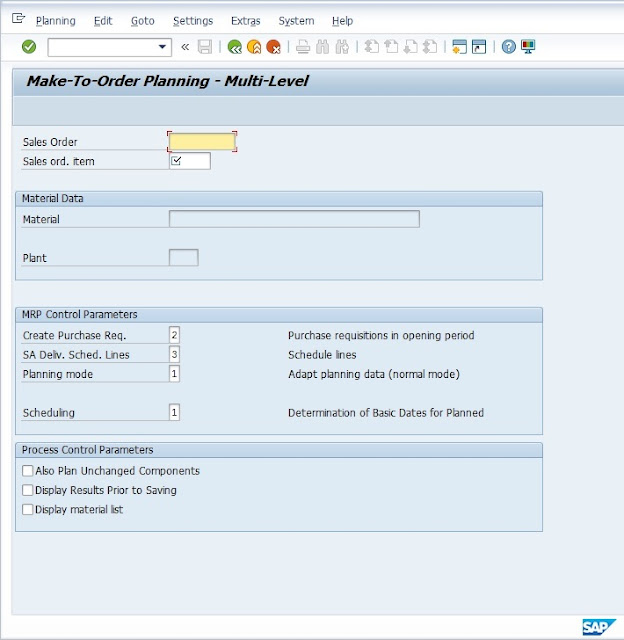This screenshot has height=640, width=624.
Task: Click the menu bar system icon next to Planning
Action: [x=18, y=18]
